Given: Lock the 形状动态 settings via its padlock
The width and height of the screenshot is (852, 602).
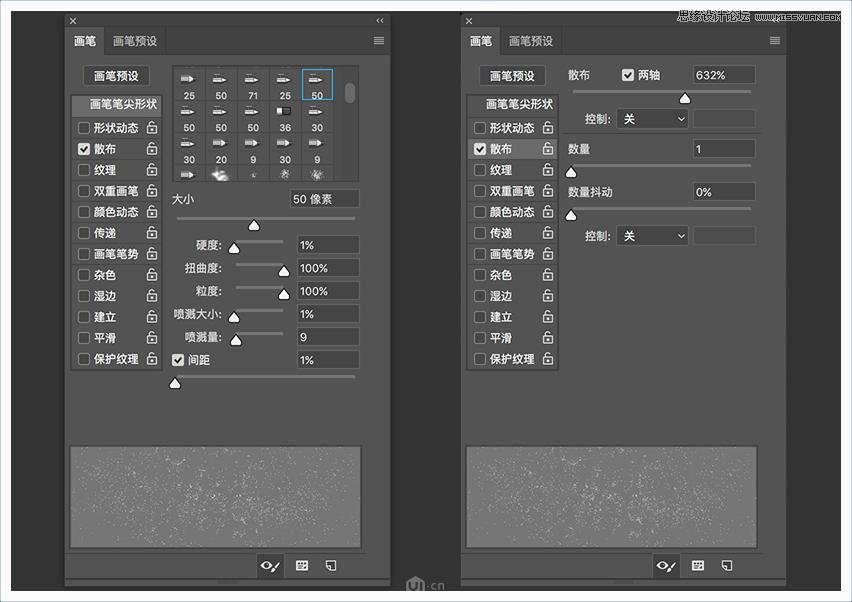Looking at the screenshot, I should (151, 128).
